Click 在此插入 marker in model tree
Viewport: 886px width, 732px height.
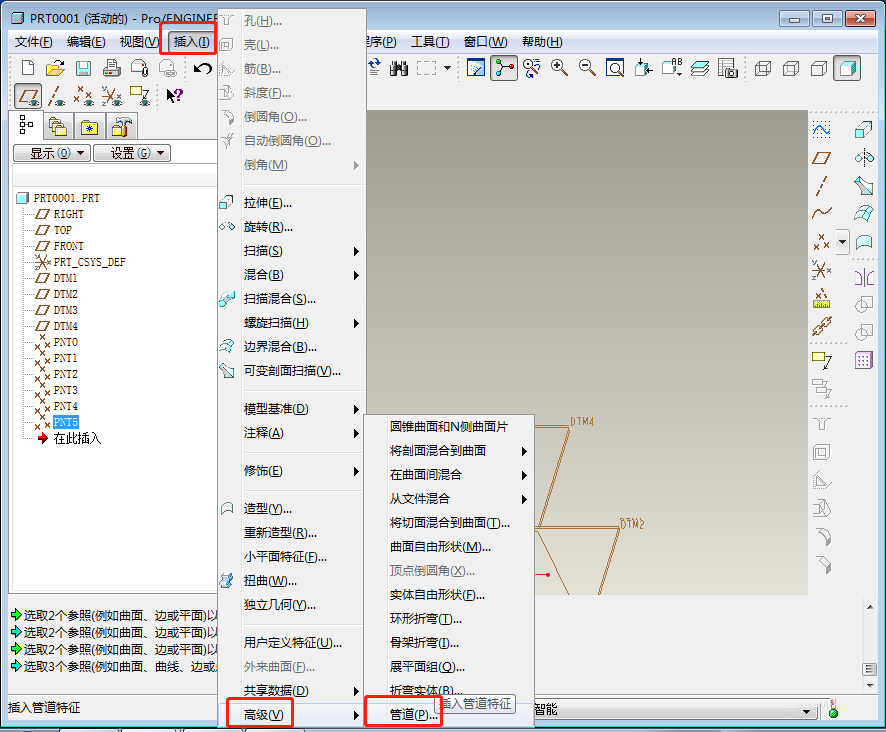pos(77,438)
